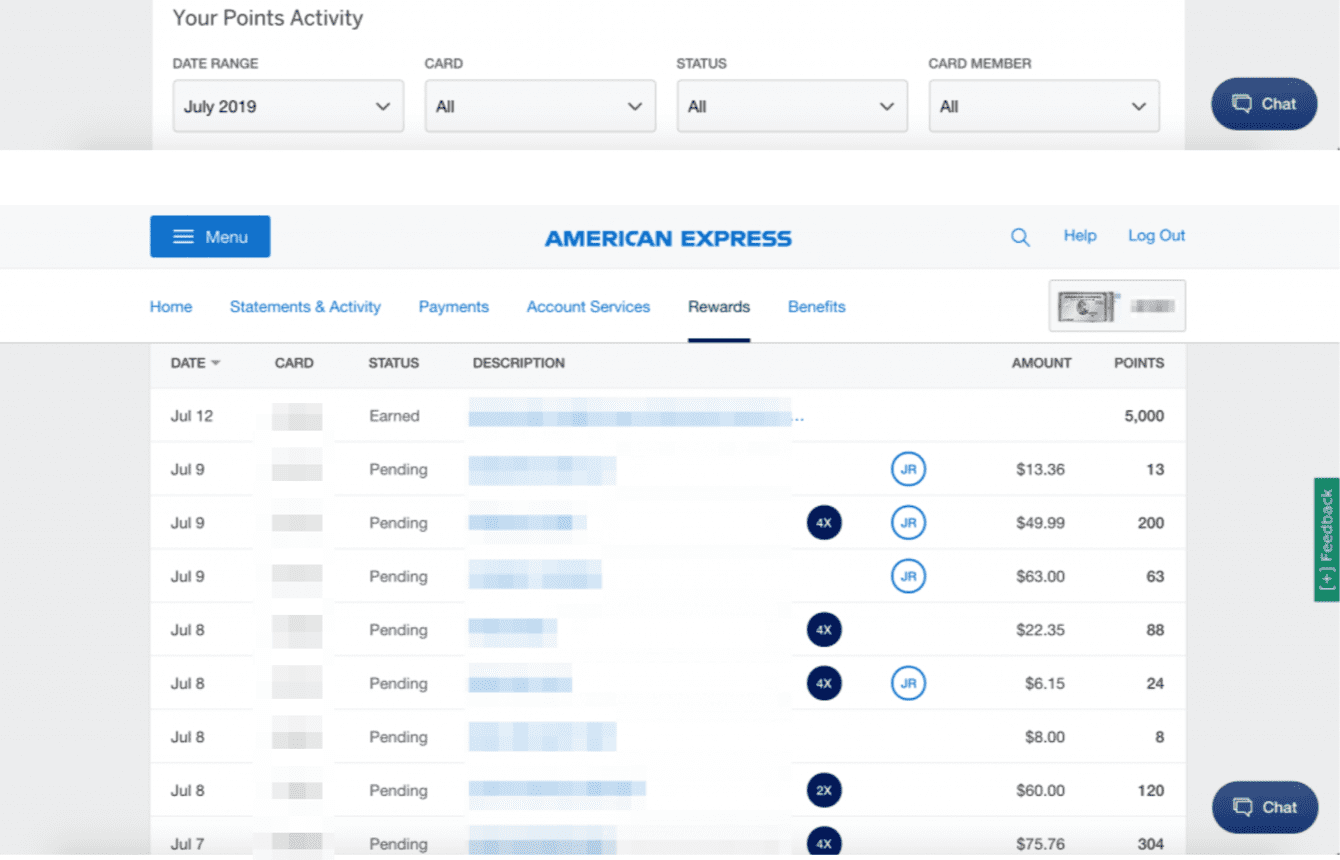1340x860 pixels.
Task: Click the 2X badge on the $60.00 row
Action: pyautogui.click(x=824, y=790)
